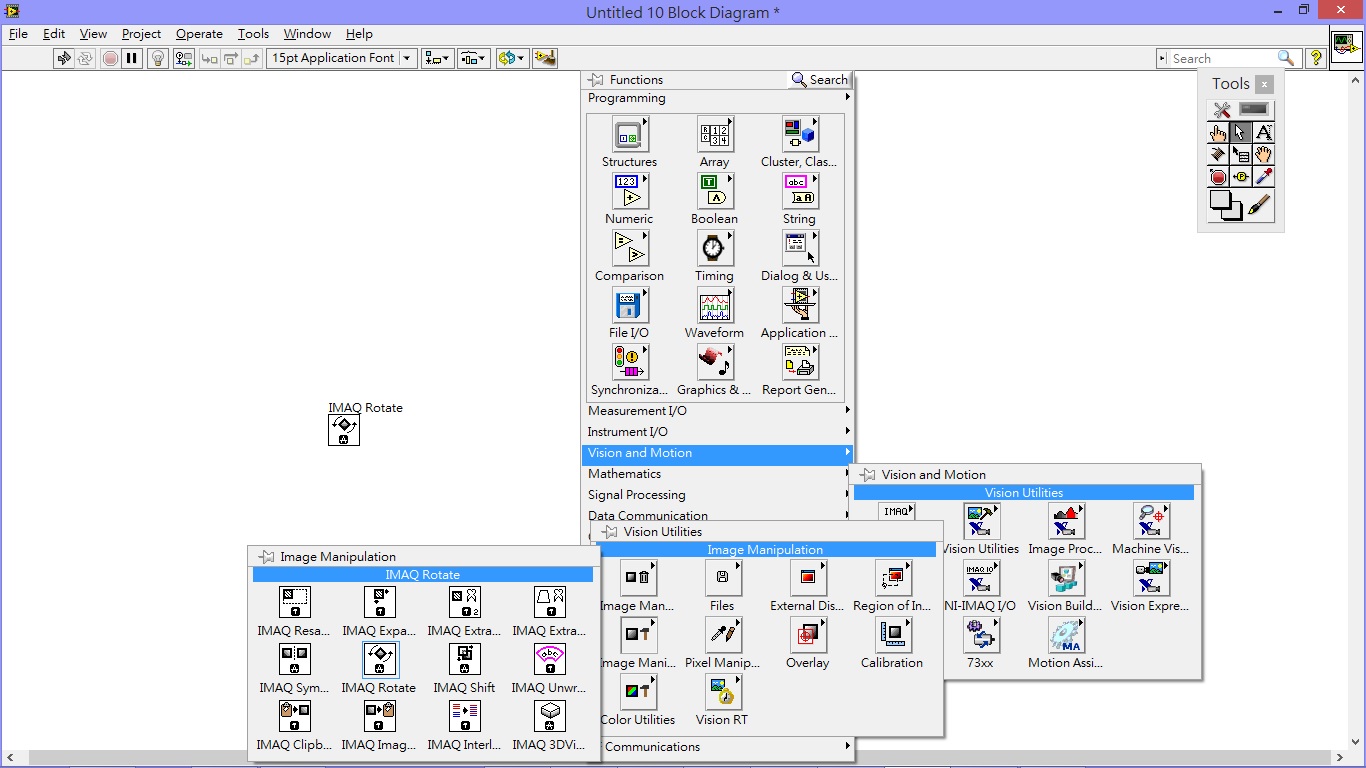The width and height of the screenshot is (1366, 768).
Task: Open the View menu
Action: 93,33
